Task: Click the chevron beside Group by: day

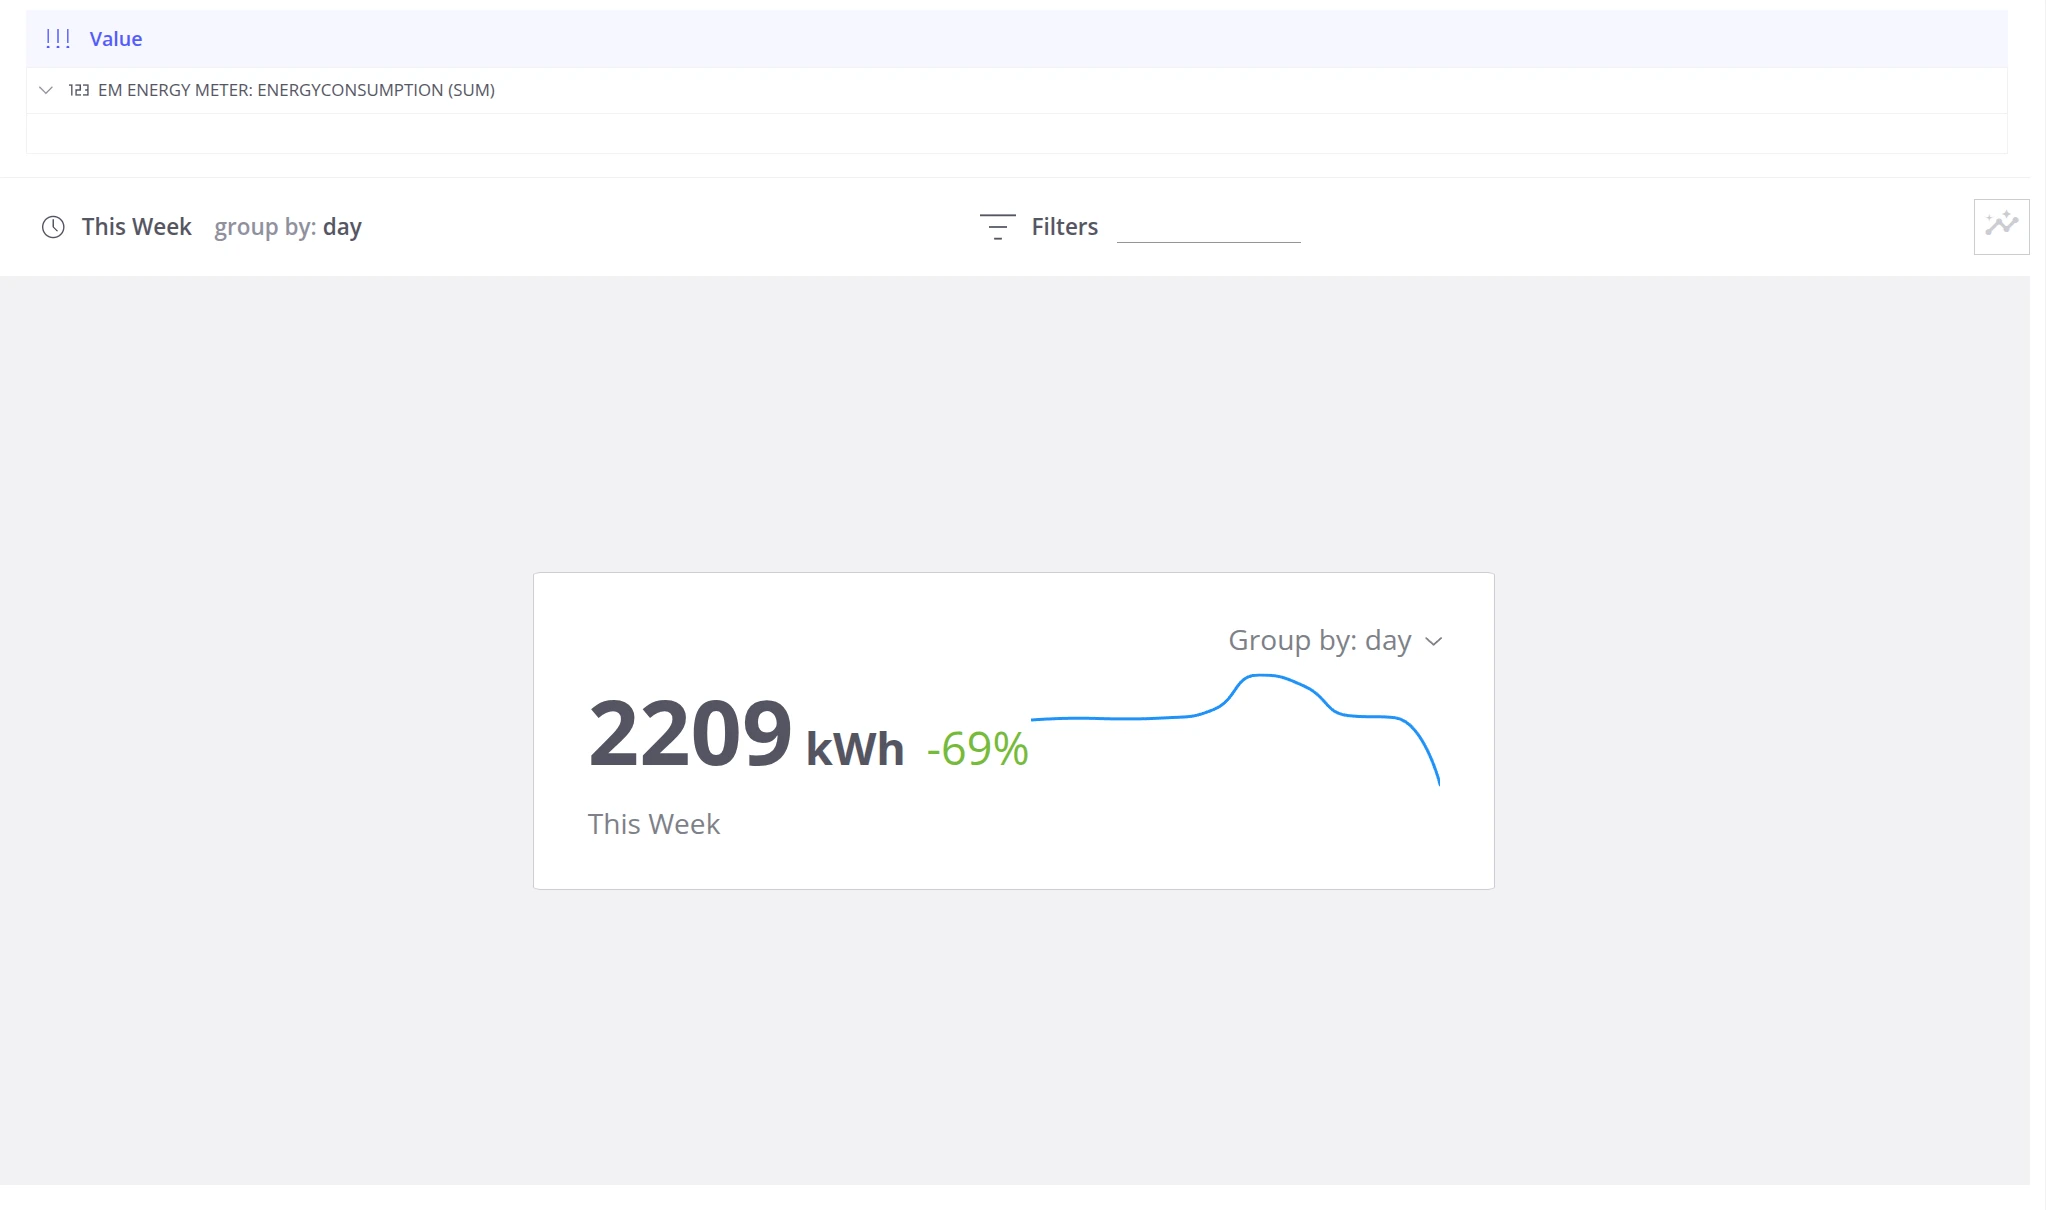Action: tap(1434, 641)
